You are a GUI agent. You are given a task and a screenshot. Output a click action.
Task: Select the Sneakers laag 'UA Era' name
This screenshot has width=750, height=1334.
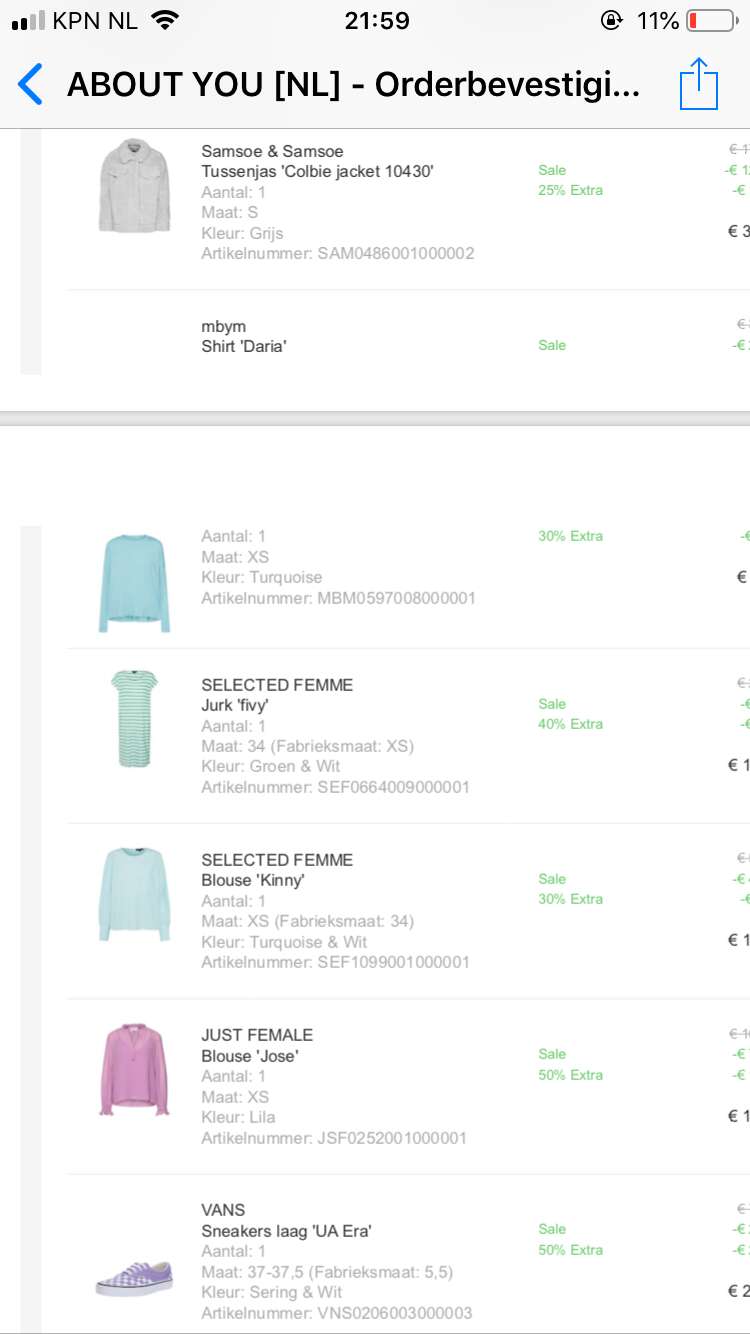tap(287, 1230)
